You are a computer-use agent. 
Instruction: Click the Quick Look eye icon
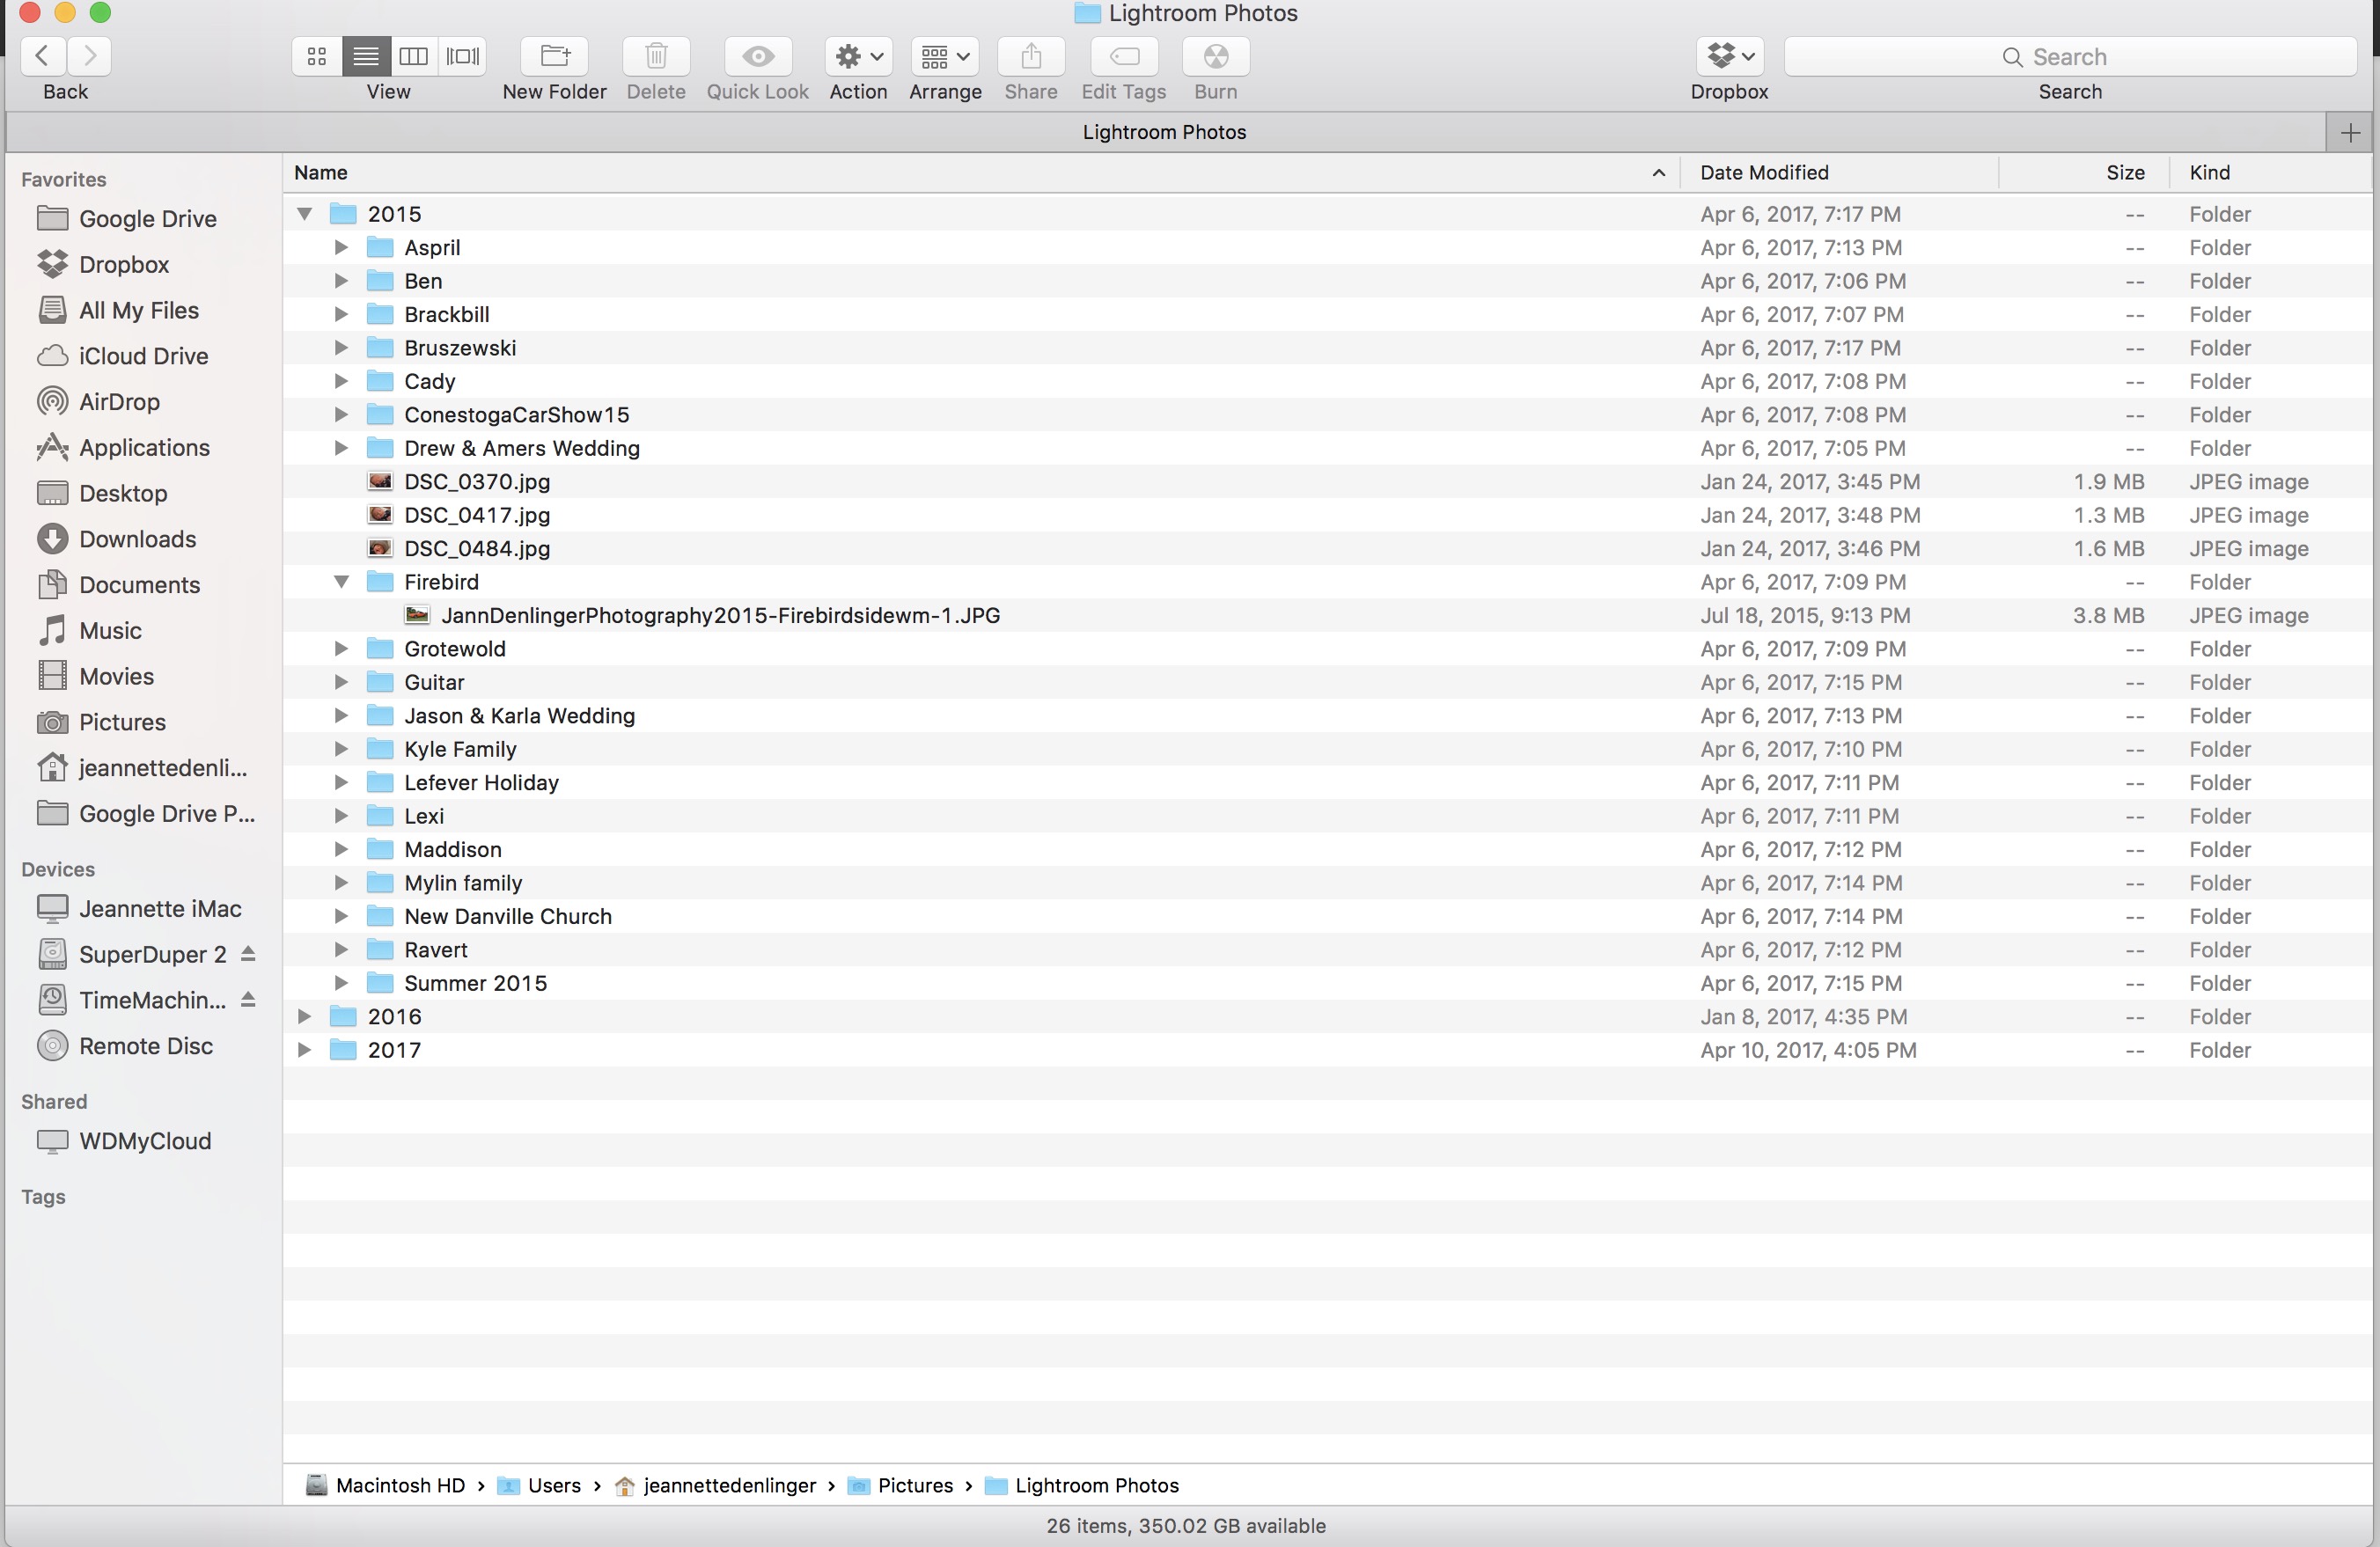[758, 57]
